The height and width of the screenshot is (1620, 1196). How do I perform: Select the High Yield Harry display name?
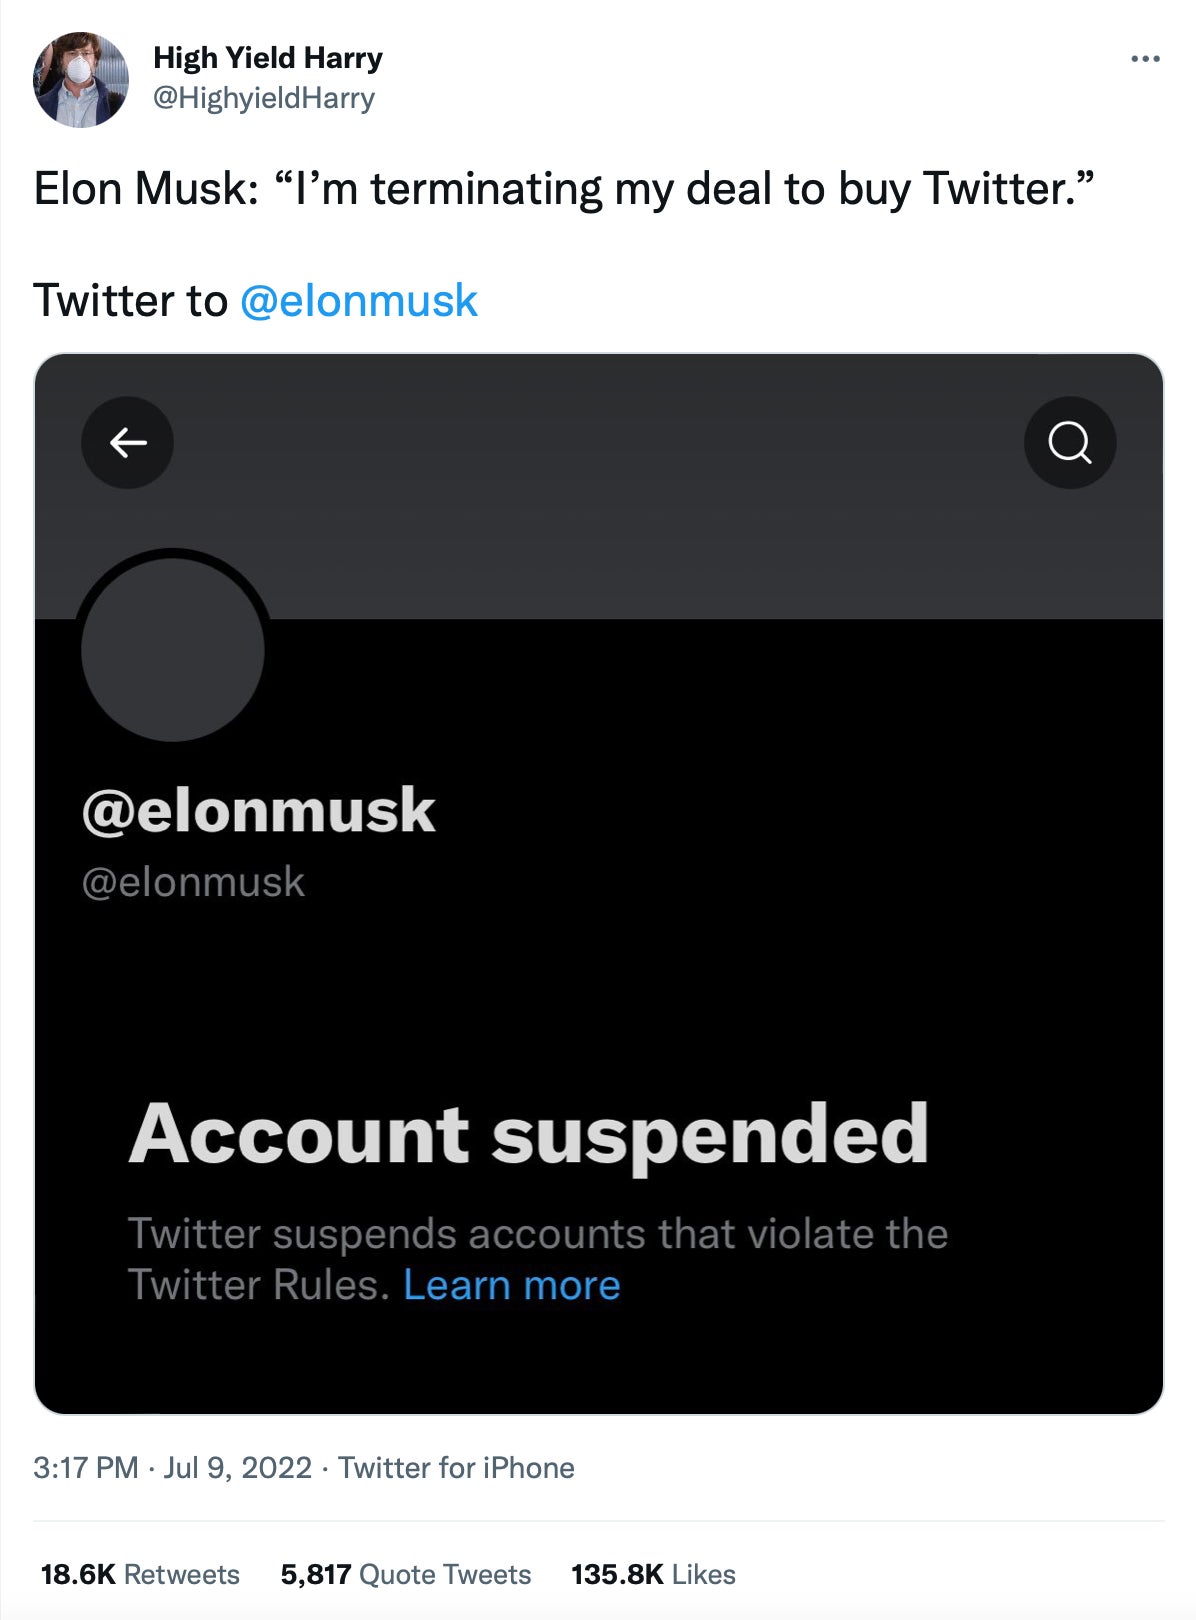coord(266,58)
